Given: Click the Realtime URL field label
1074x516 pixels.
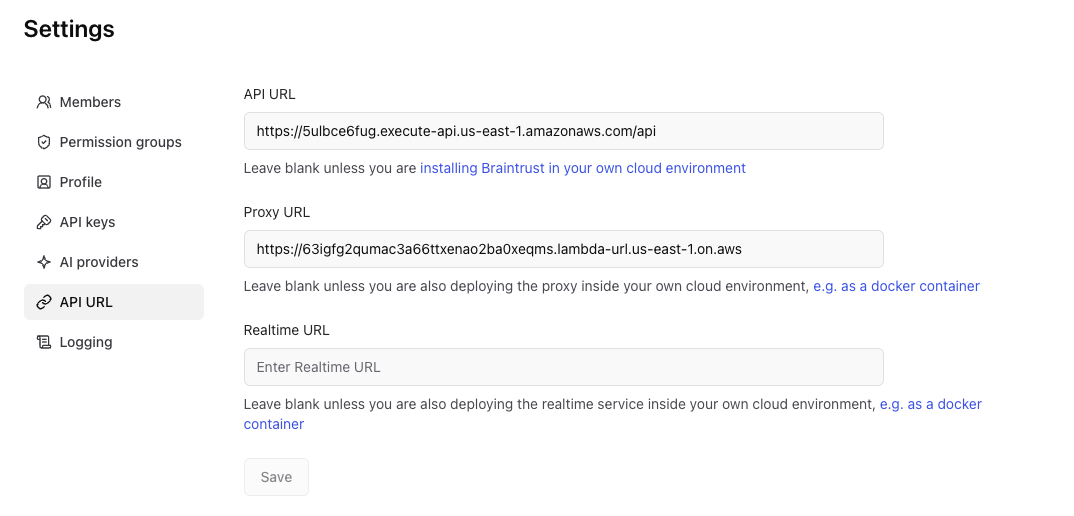Looking at the screenshot, I should click(286, 330).
